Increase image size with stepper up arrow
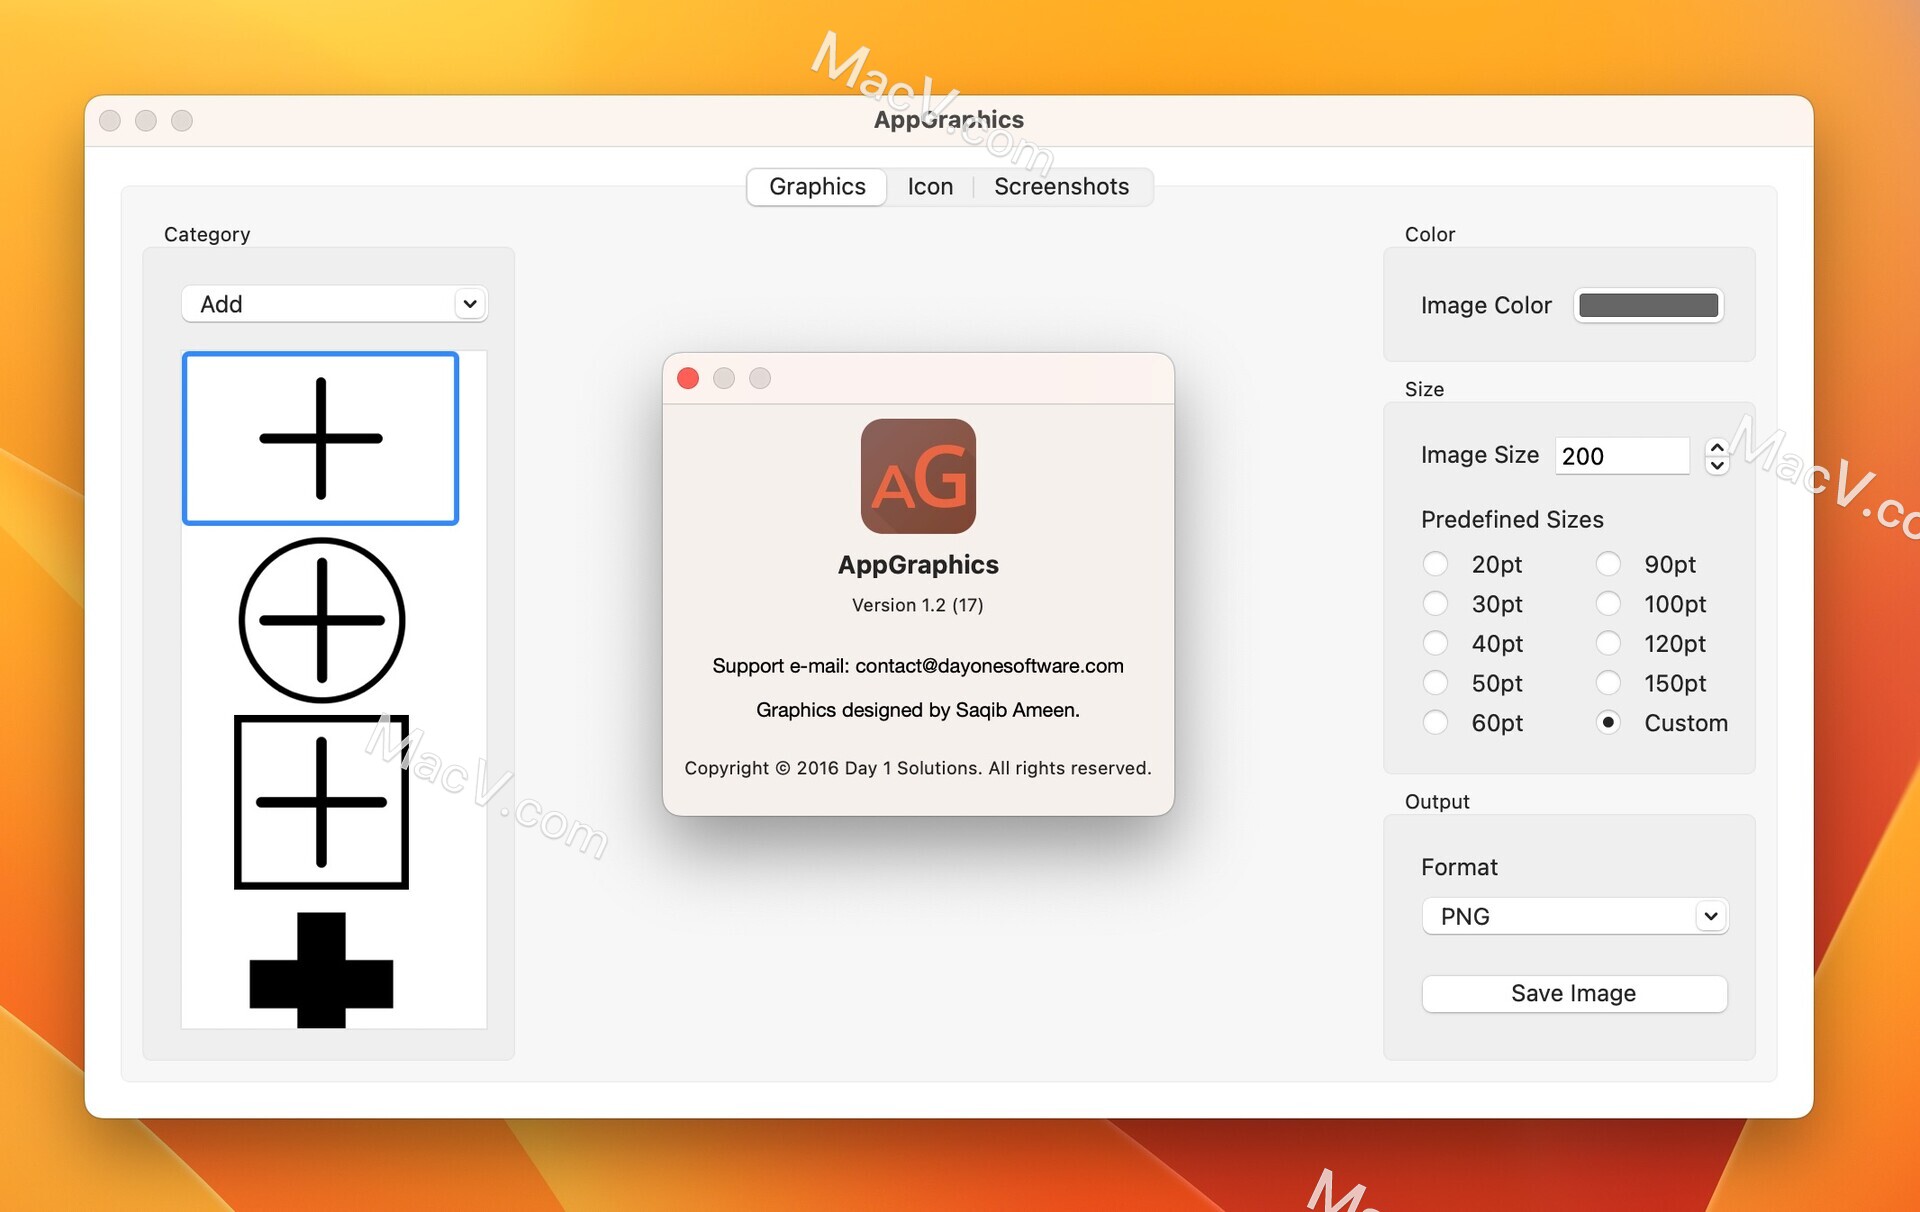The image size is (1920, 1212). (x=1717, y=448)
